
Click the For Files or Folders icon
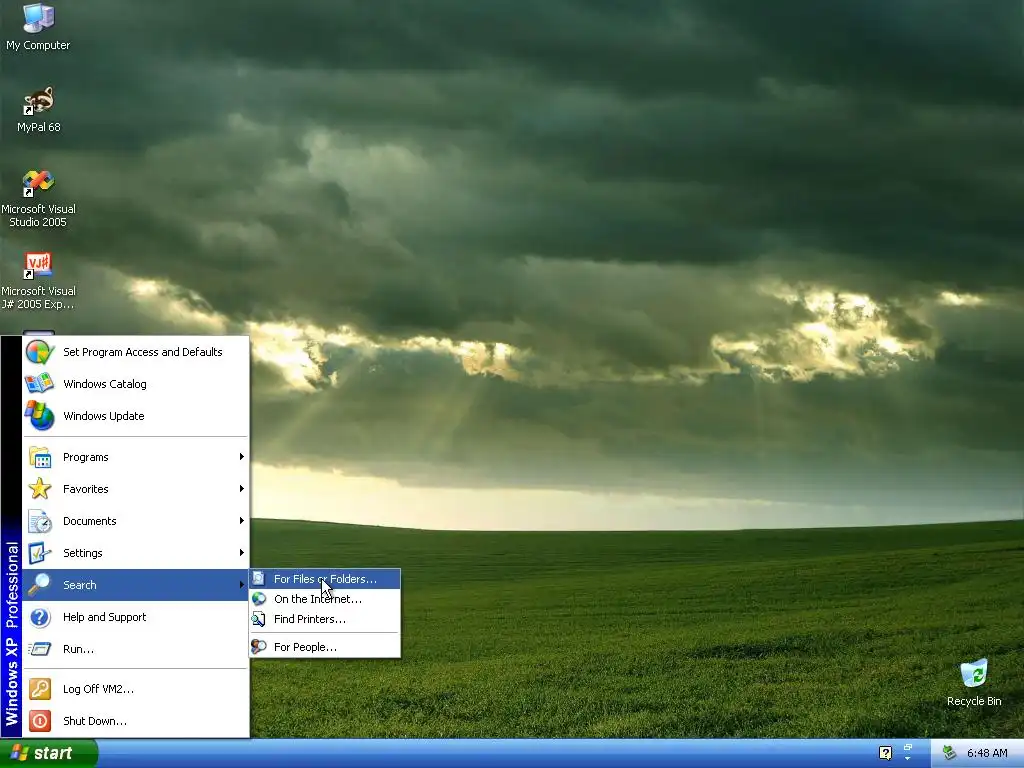(259, 579)
